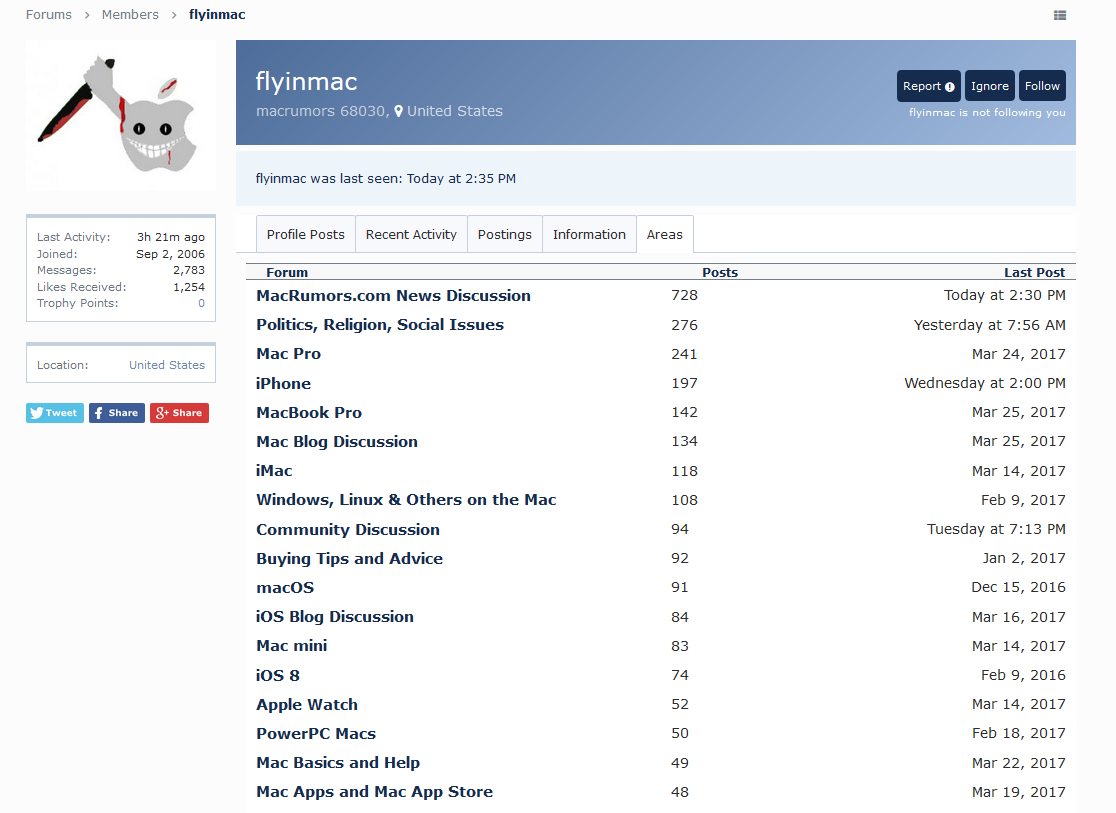This screenshot has width=1116, height=813.
Task: Click the Today at 2:30 PM last post
Action: point(1004,295)
